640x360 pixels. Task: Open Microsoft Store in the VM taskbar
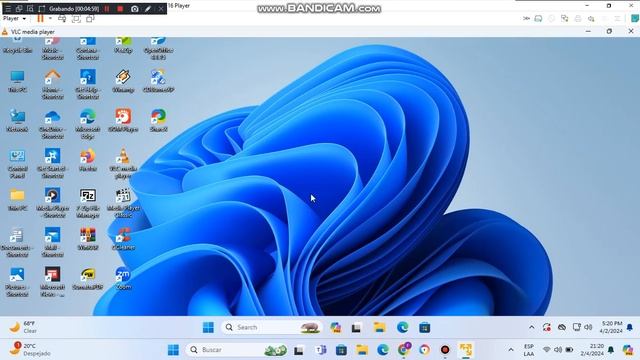point(424,327)
